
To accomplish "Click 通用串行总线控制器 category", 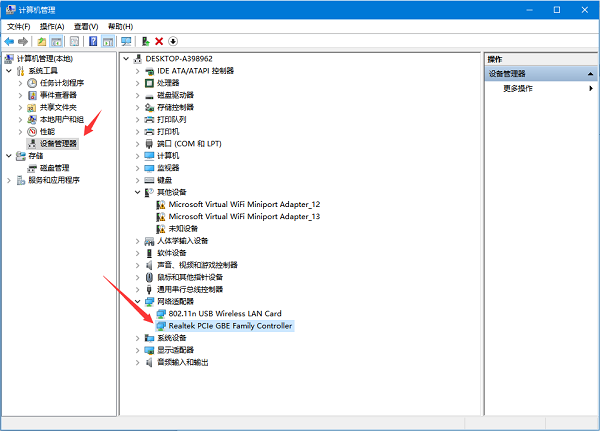I will (x=190, y=289).
